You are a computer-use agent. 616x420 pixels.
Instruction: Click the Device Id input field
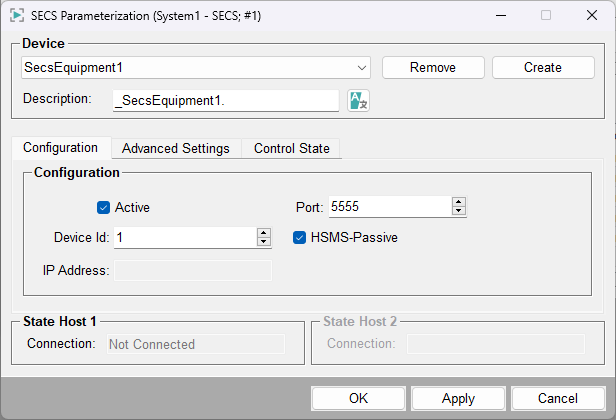pyautogui.click(x=184, y=238)
